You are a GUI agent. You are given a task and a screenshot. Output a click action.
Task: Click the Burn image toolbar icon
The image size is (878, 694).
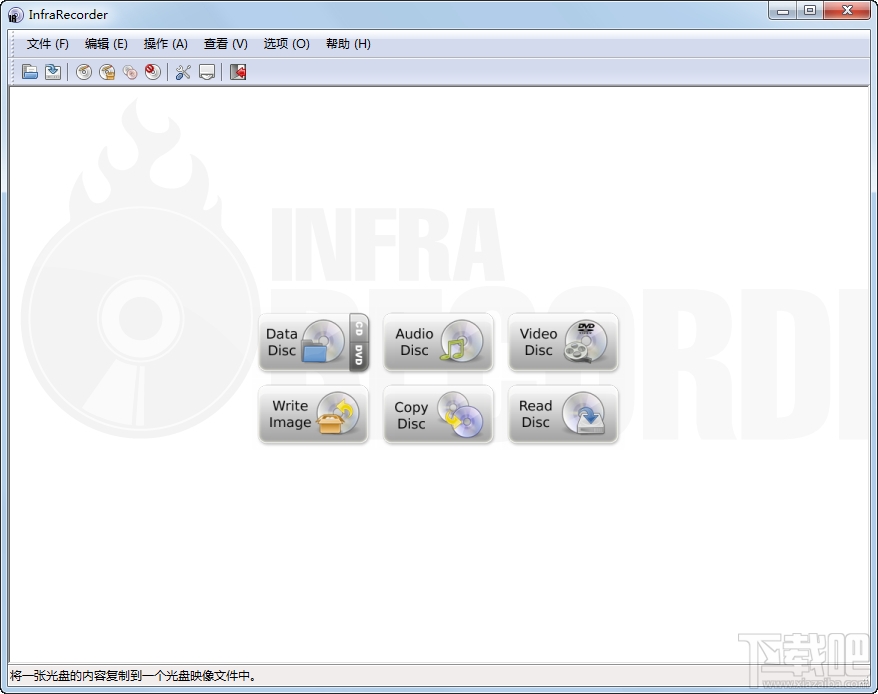pyautogui.click(x=107, y=72)
